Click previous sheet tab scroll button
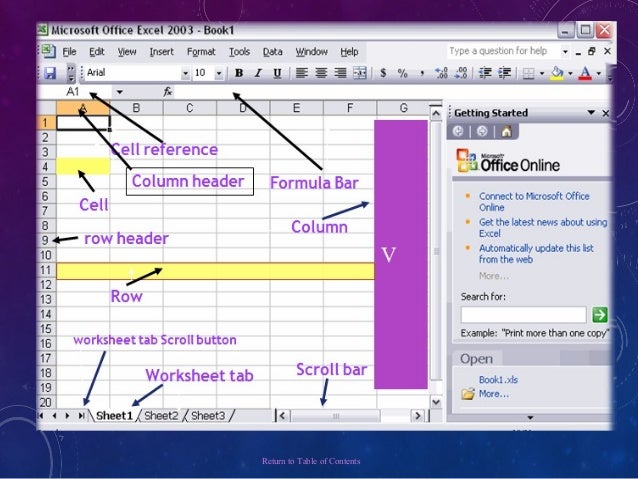Screen dimensions: 638x479 (55, 416)
